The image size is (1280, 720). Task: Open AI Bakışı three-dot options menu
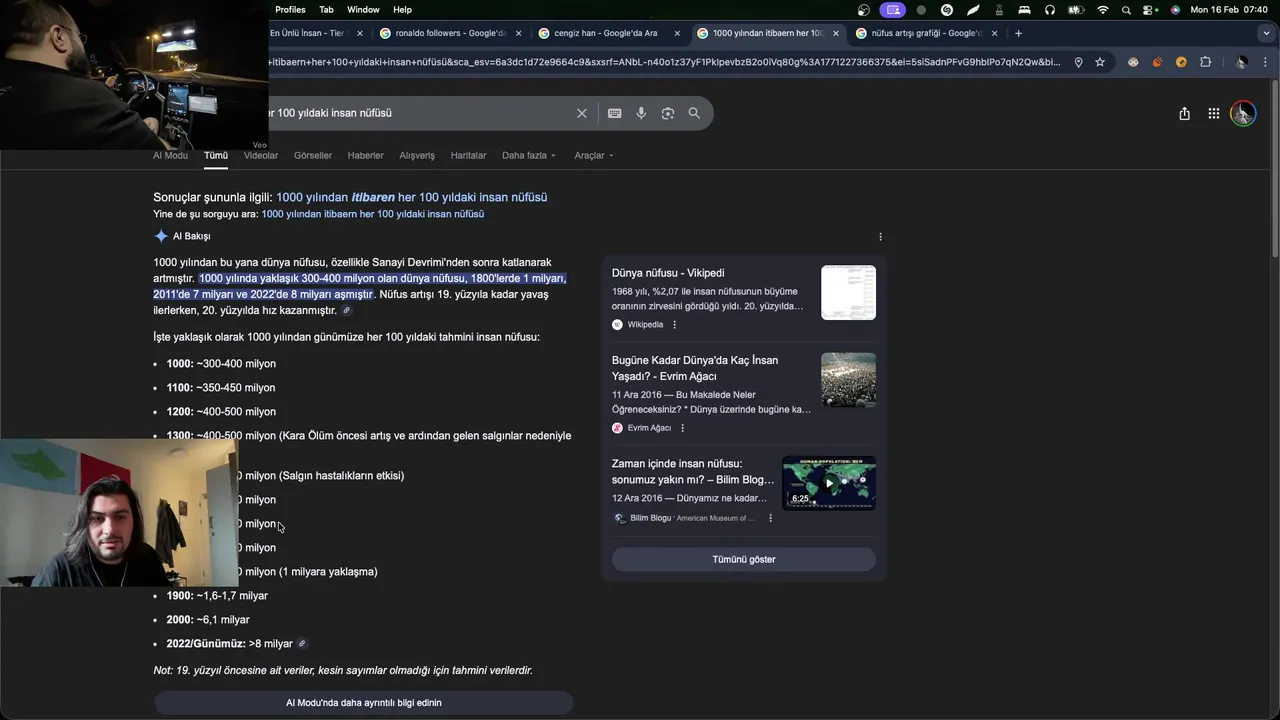tap(880, 237)
